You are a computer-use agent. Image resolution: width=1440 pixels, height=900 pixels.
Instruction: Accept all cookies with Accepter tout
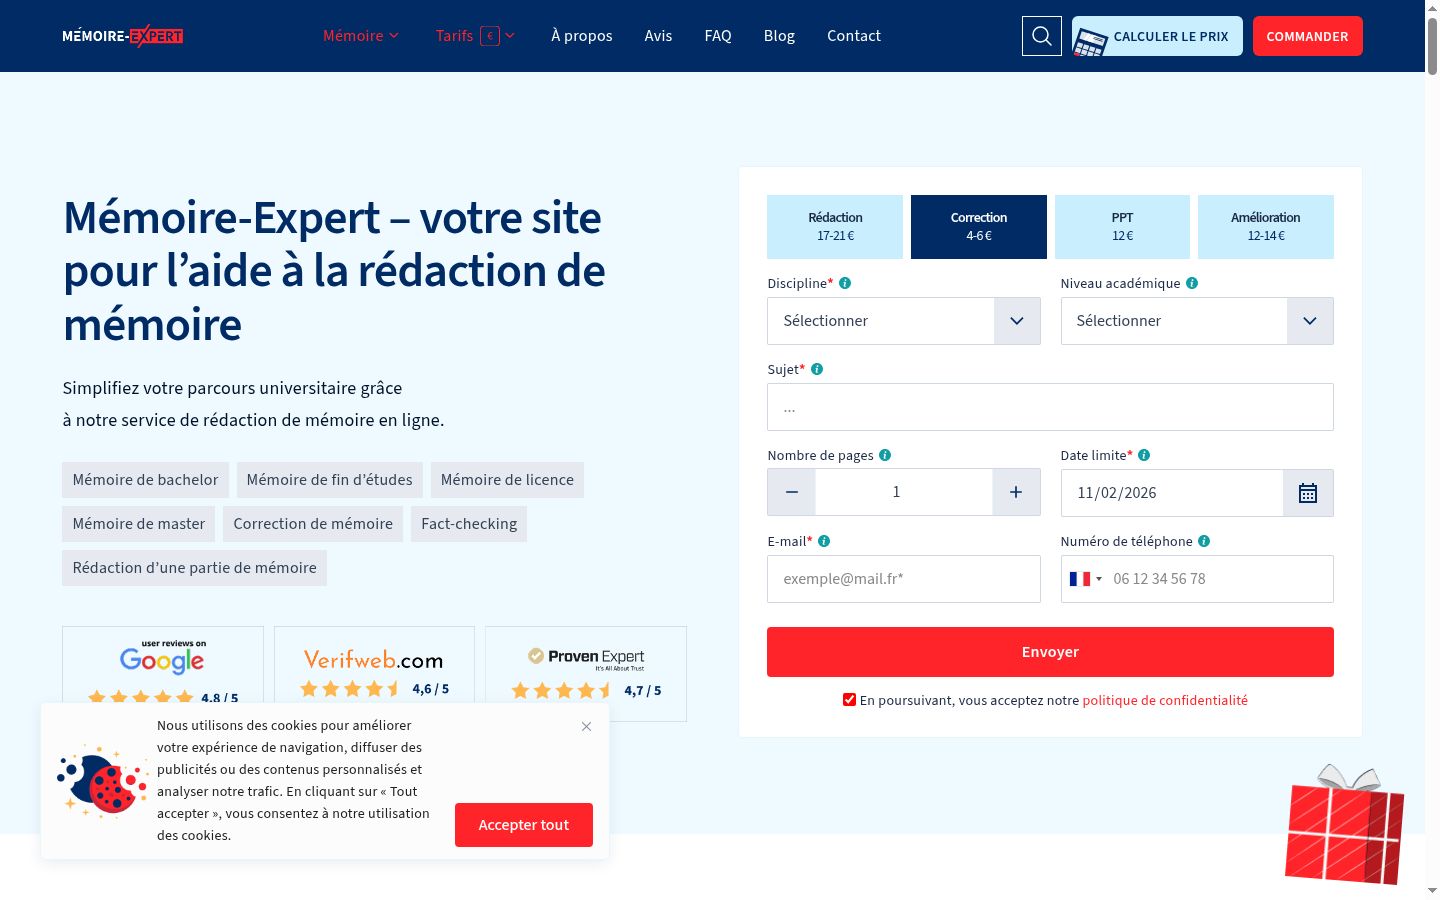[524, 825]
